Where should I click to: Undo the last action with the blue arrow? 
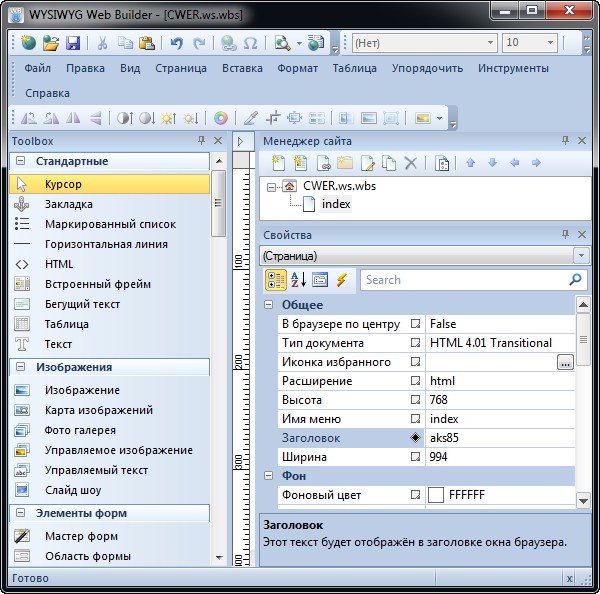pos(176,43)
